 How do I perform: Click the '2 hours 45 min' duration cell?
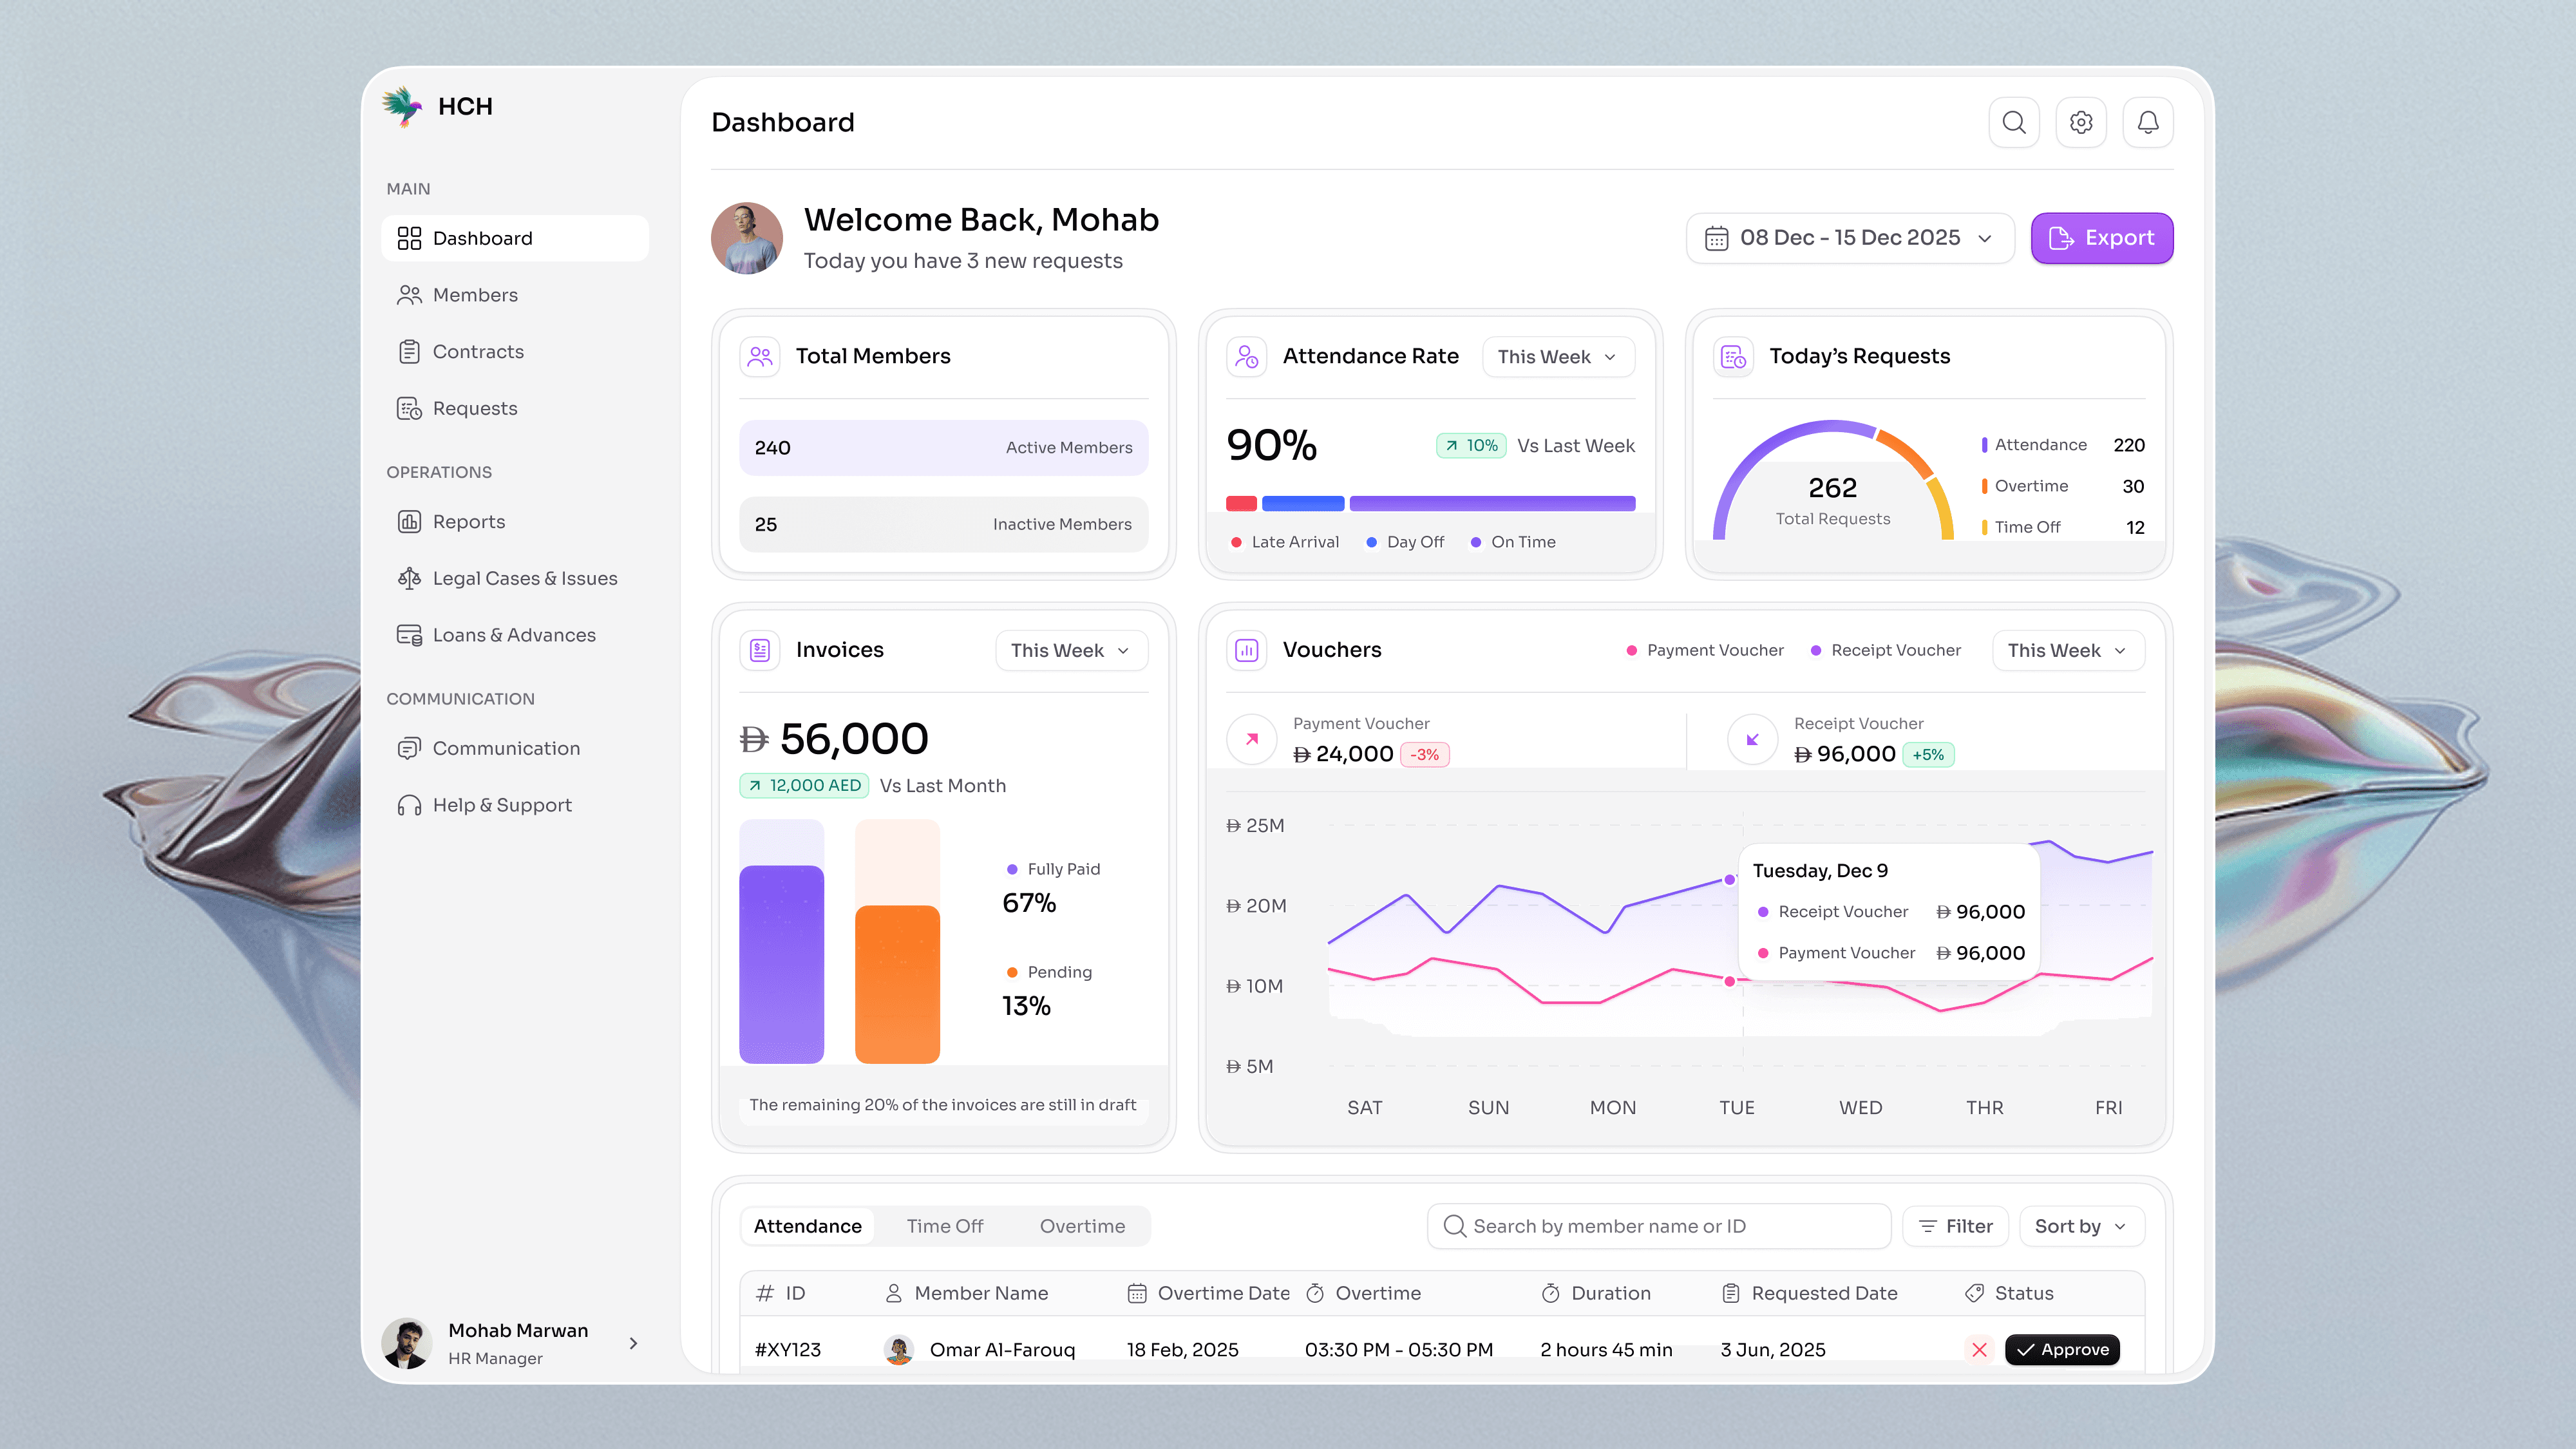coord(1606,1349)
